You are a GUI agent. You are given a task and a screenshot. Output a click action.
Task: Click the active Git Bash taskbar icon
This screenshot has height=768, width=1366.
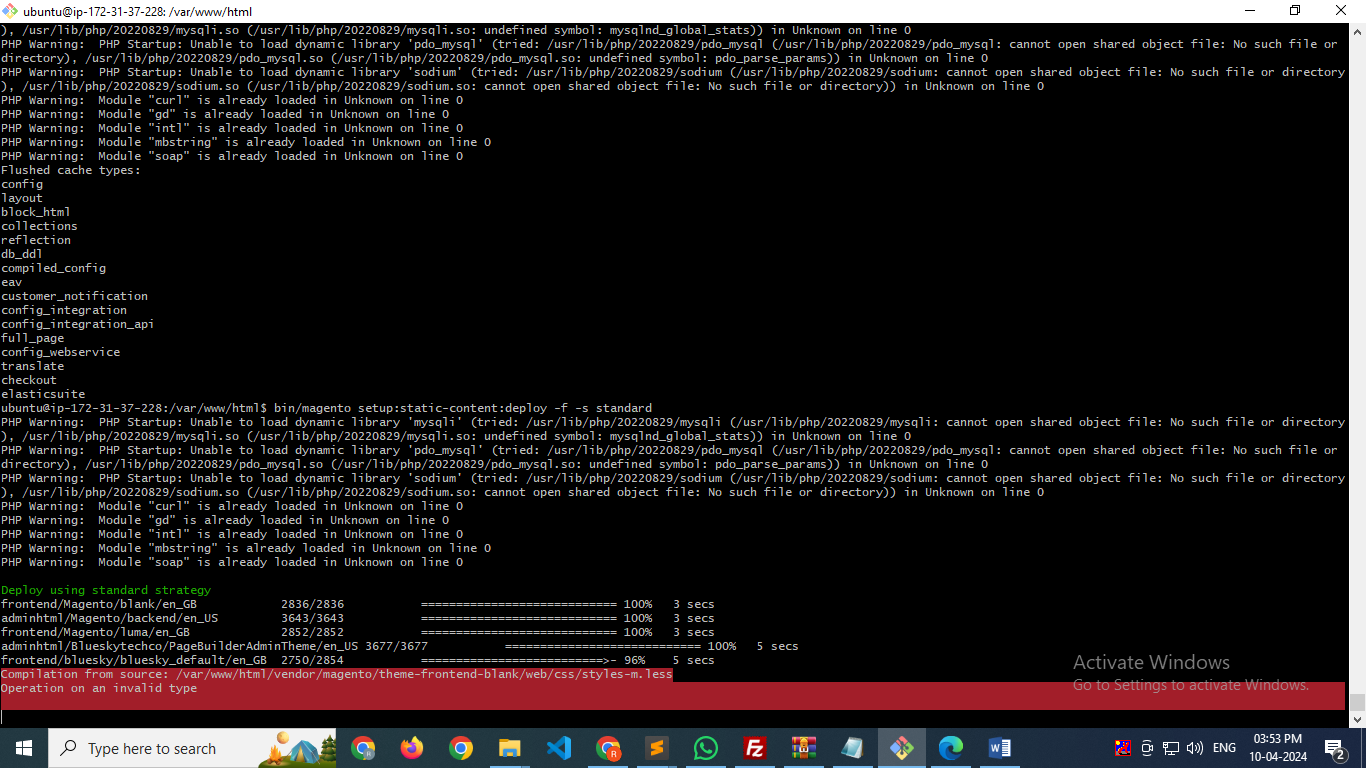(902, 748)
